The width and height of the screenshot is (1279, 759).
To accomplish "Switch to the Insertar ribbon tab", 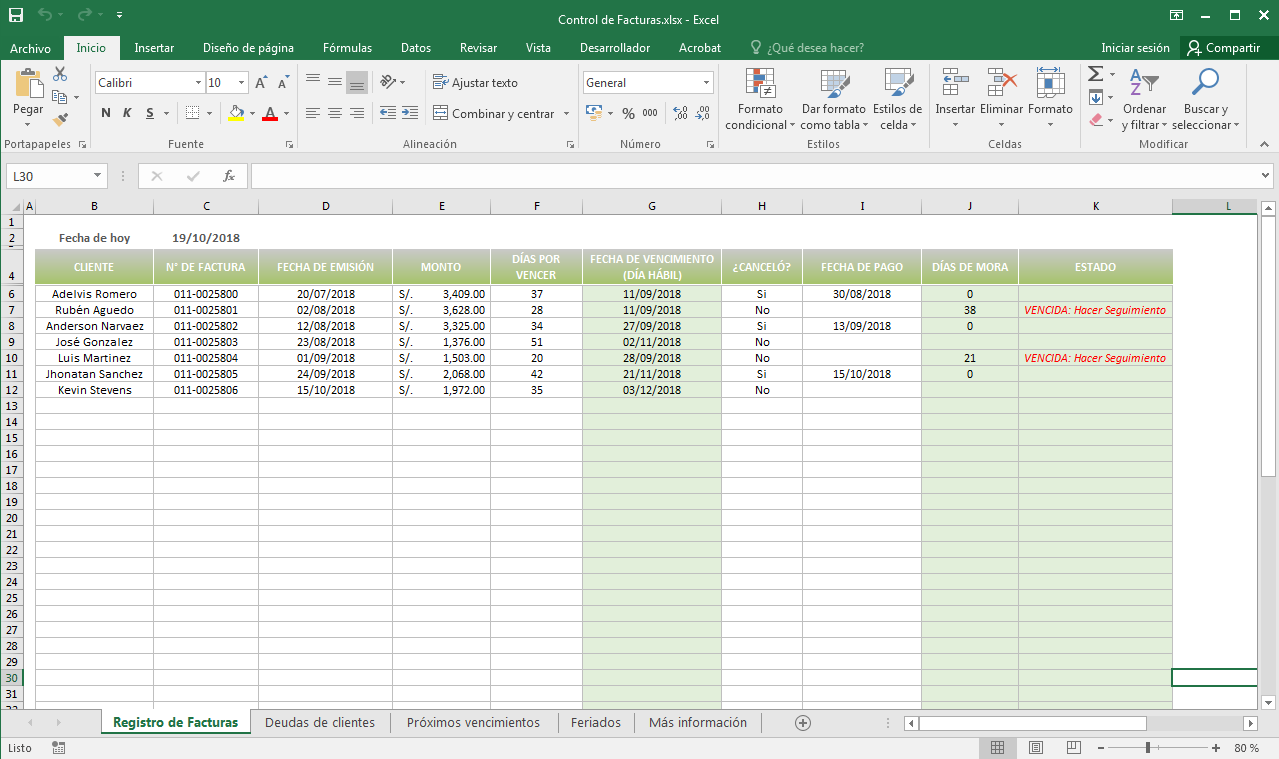I will tap(154, 48).
